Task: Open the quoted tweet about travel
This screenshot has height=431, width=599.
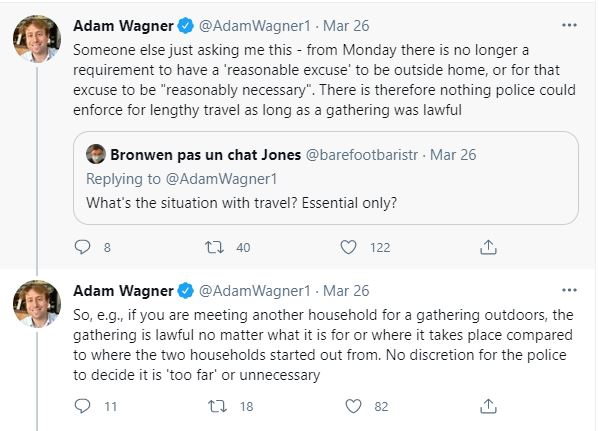Action: (325, 178)
